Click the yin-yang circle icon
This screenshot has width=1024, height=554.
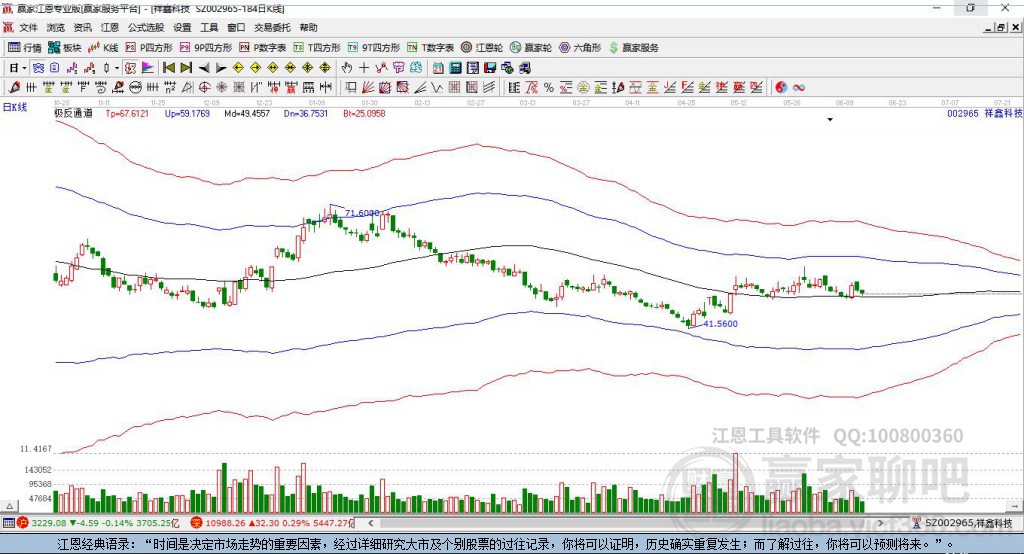[x=781, y=88]
